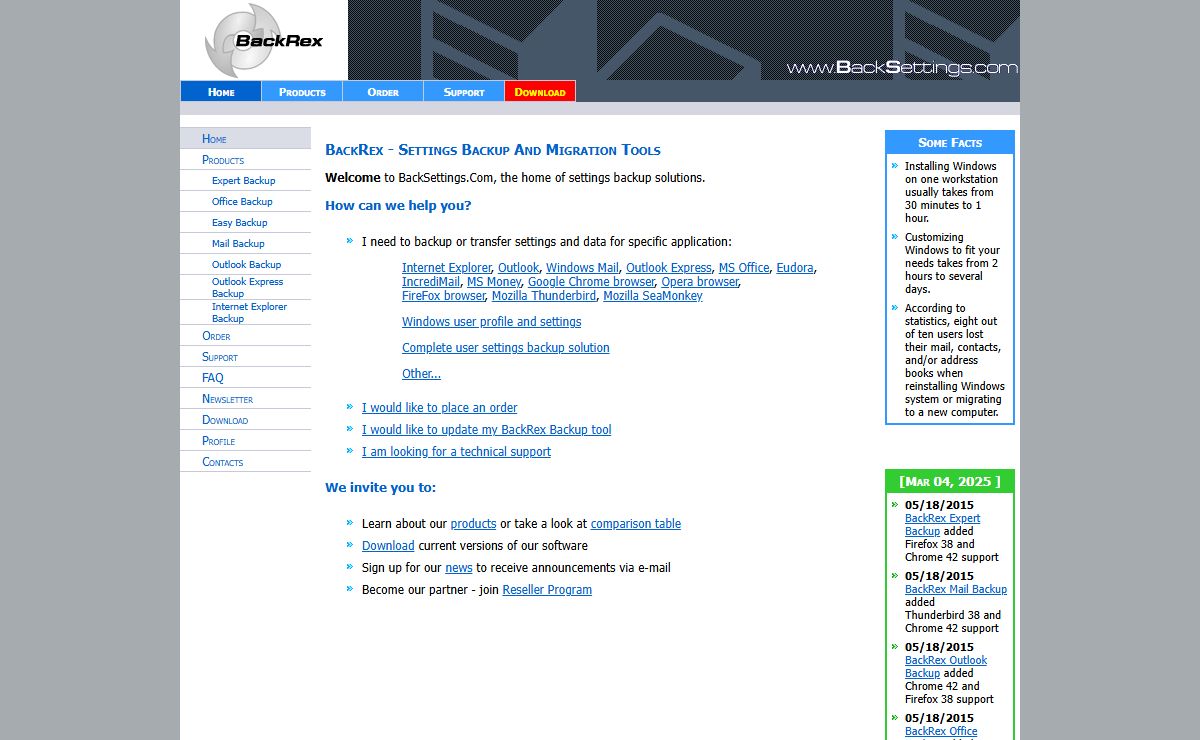Open BackRex Office news link

coord(941,731)
